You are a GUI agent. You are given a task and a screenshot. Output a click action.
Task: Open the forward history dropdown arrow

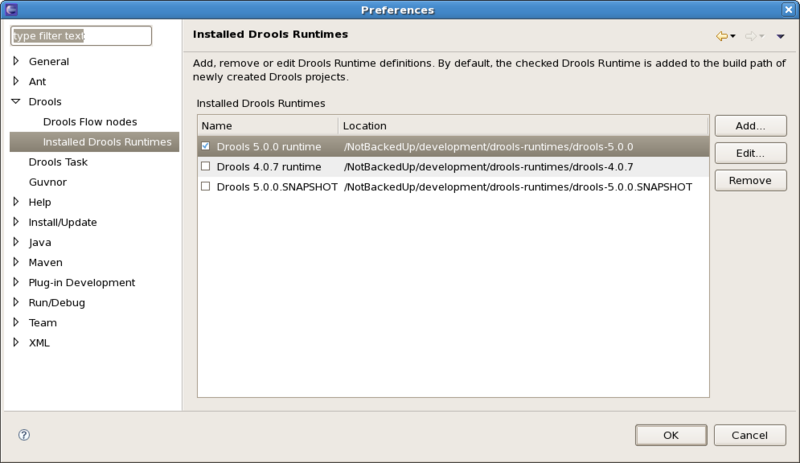[762, 36]
